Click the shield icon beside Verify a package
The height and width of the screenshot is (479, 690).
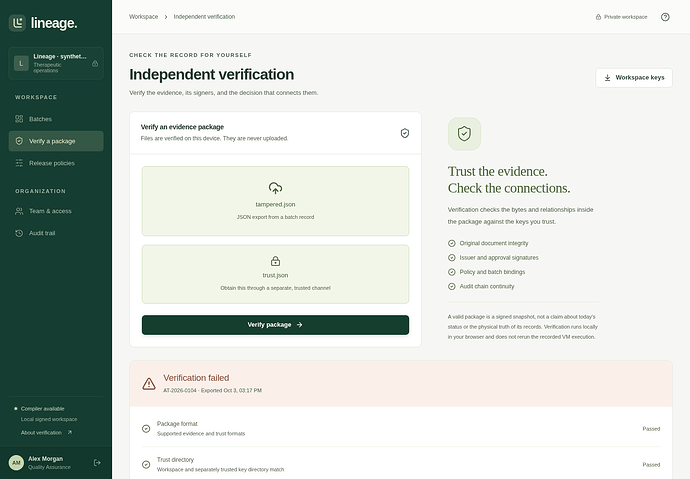coord(19,141)
